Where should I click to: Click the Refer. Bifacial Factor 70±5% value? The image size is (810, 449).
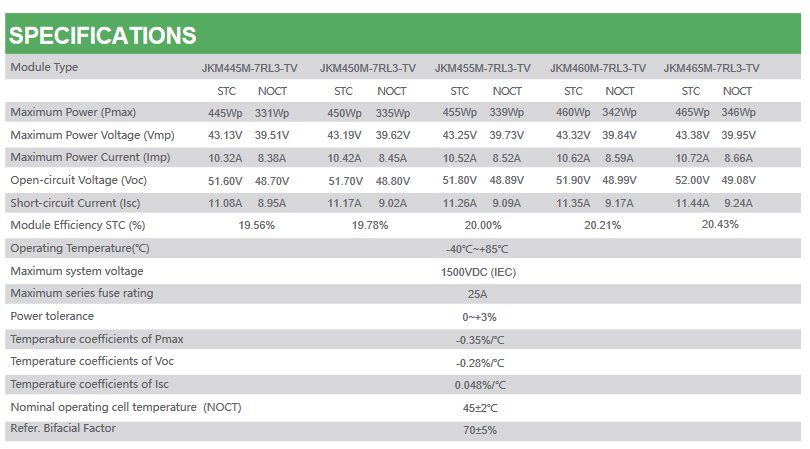(480, 430)
